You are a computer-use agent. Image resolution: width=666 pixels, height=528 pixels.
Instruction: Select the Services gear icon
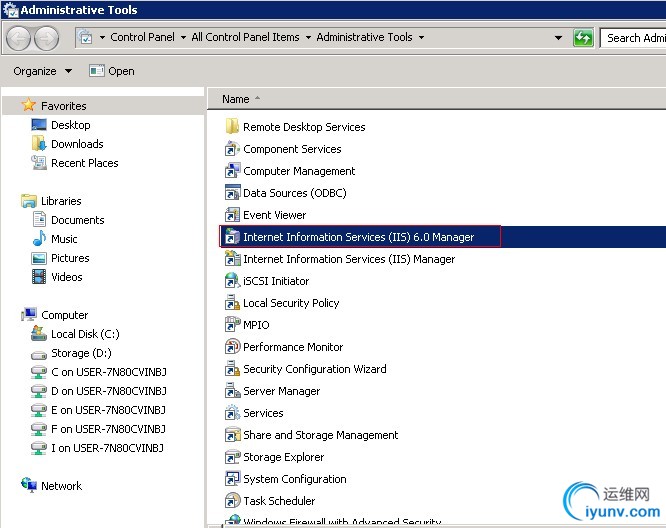pos(232,413)
